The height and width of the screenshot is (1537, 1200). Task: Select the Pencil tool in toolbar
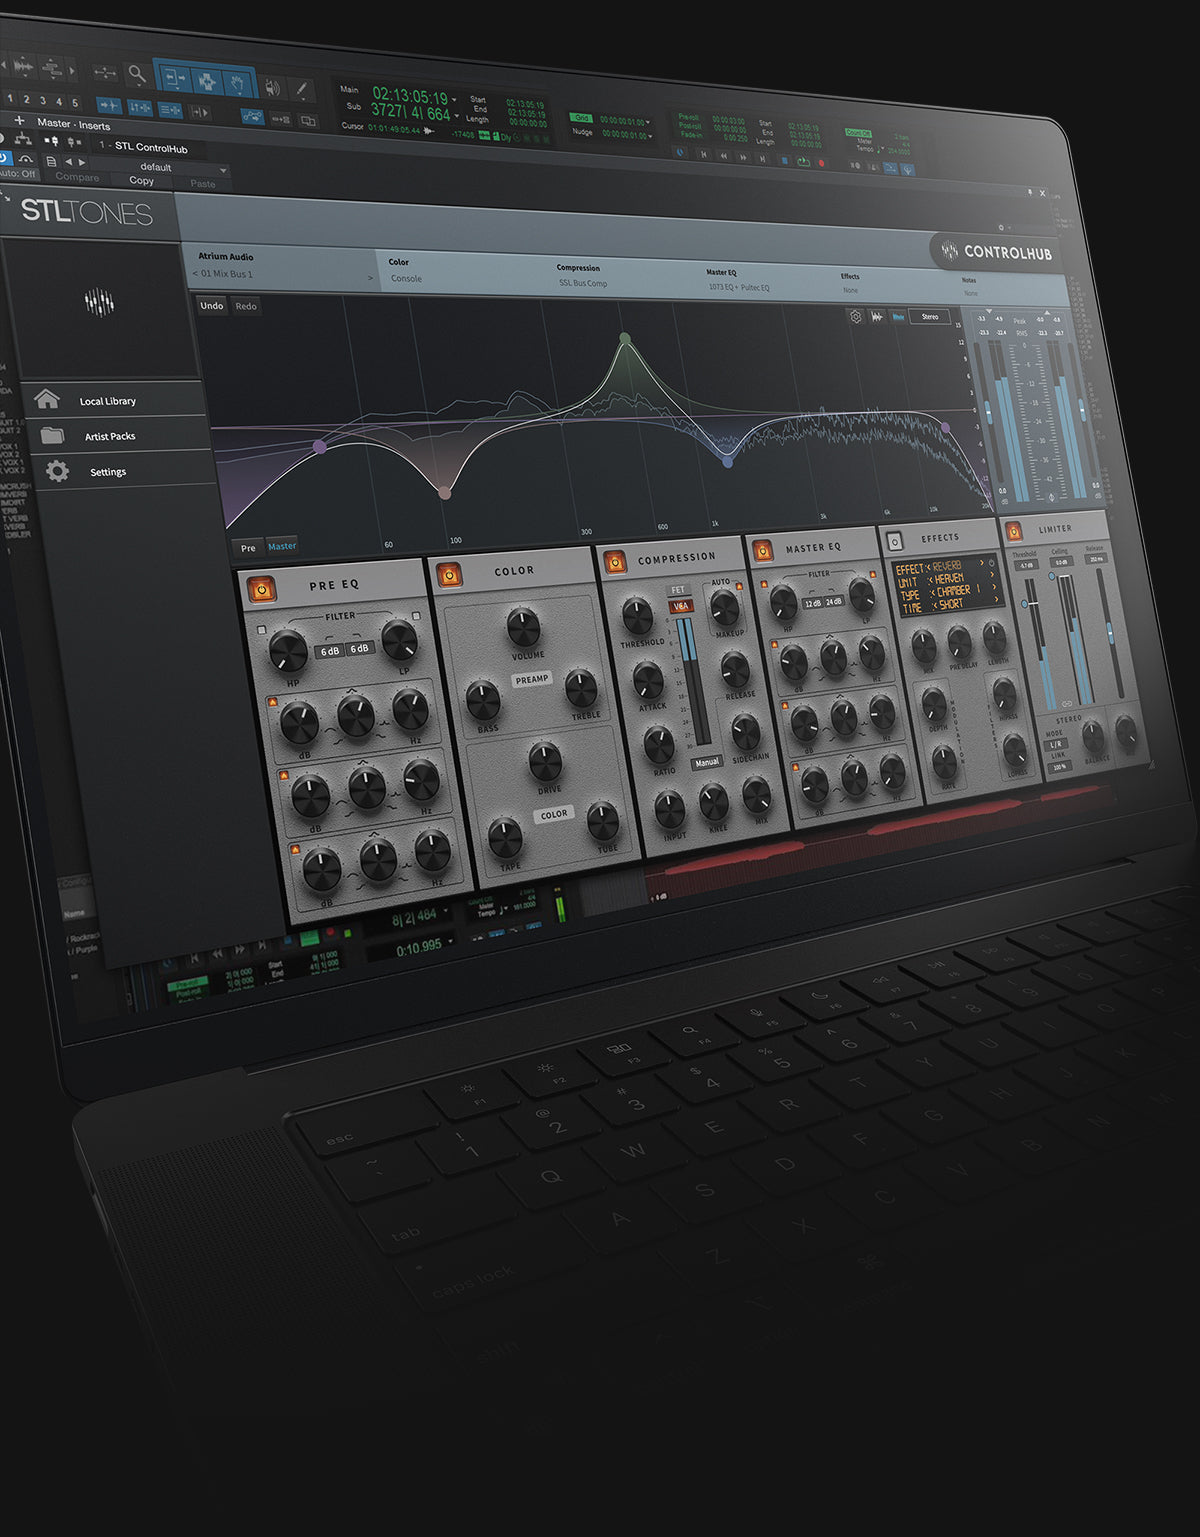pyautogui.click(x=302, y=90)
